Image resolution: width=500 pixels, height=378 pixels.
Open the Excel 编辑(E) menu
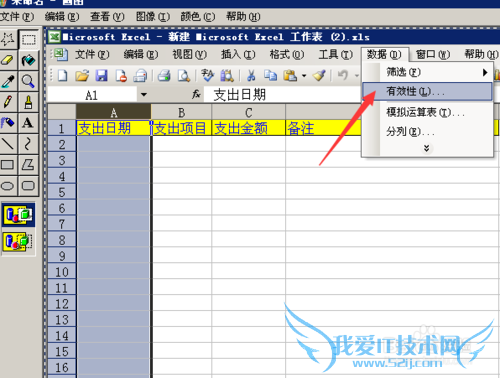141,54
